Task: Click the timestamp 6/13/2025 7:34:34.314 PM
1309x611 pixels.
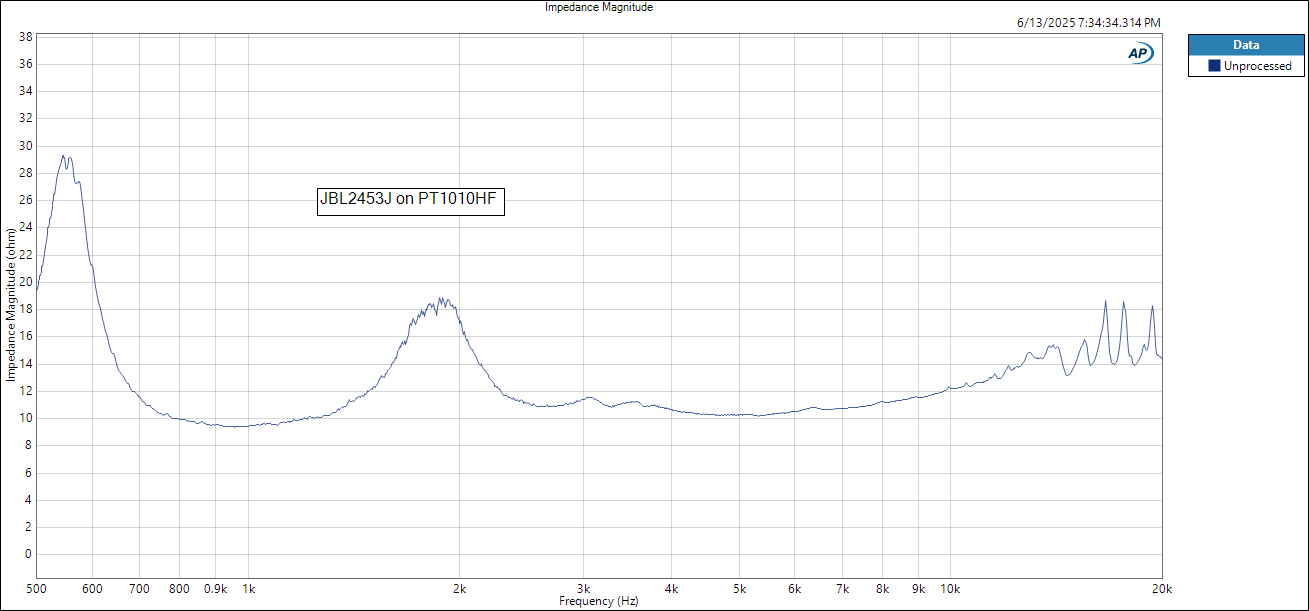Action: (x=1088, y=22)
